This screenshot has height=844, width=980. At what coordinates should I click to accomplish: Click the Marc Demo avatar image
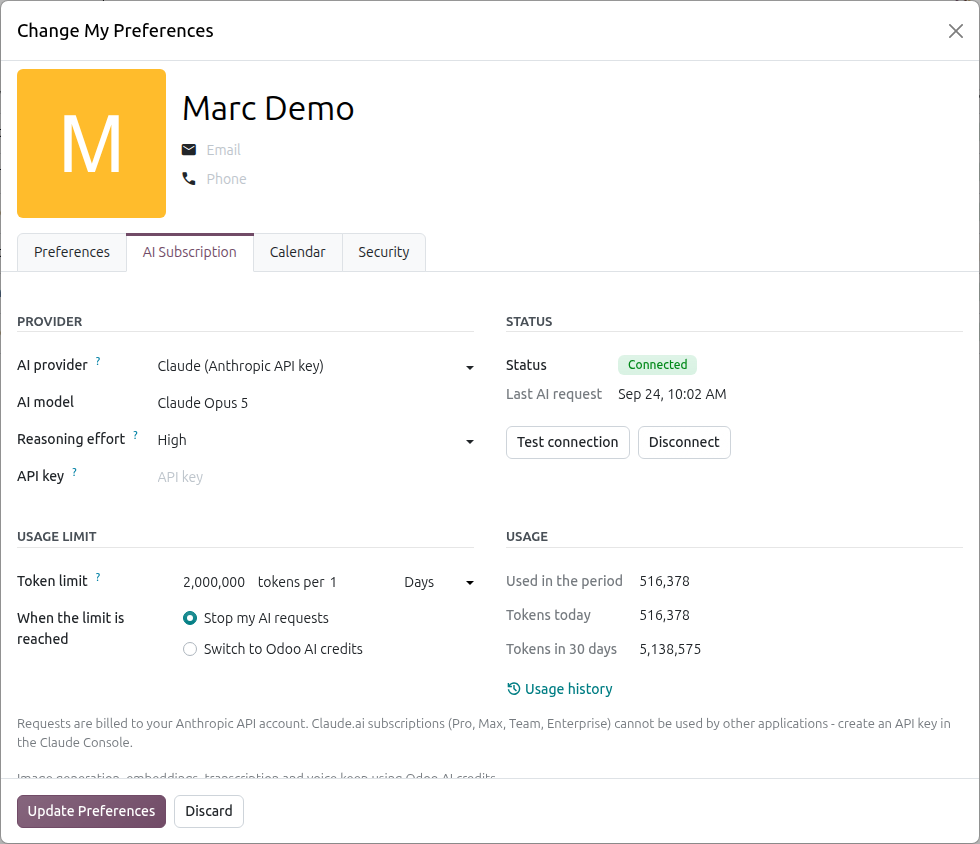pyautogui.click(x=91, y=143)
